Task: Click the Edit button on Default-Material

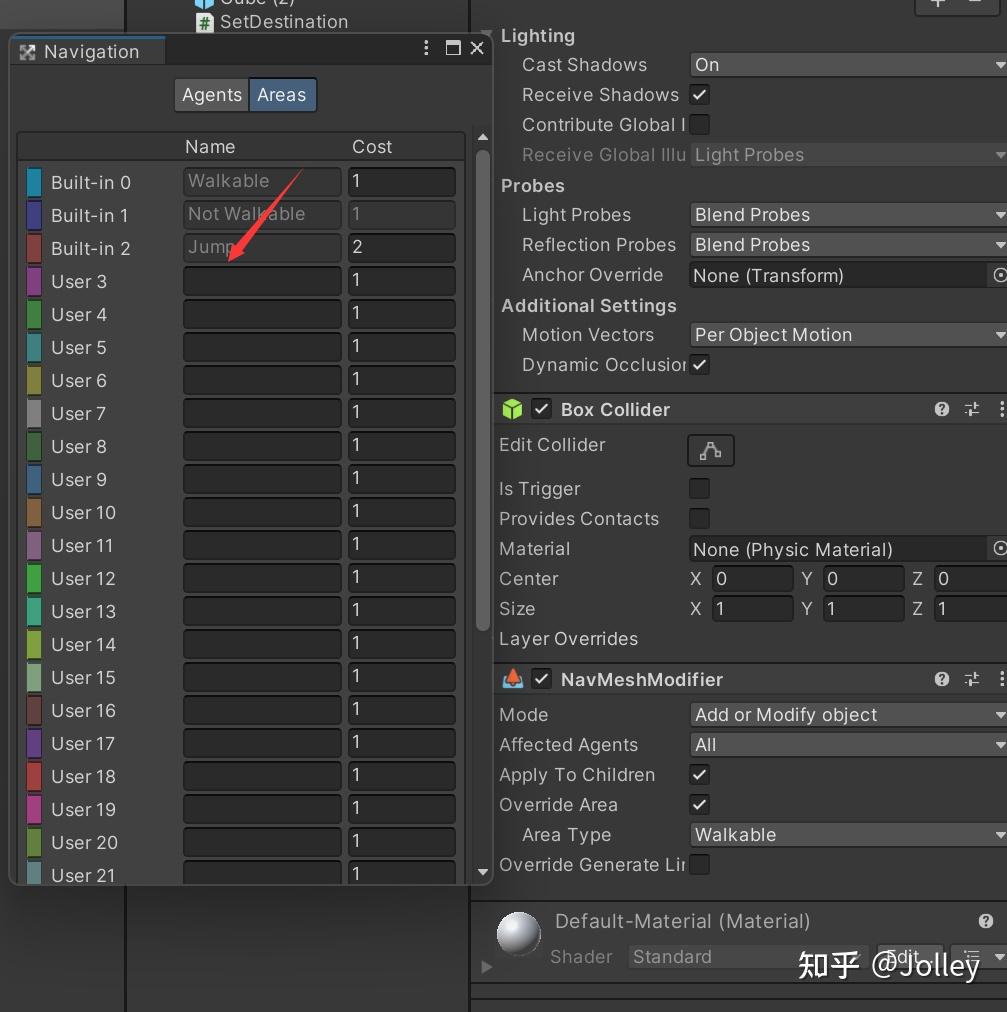Action: coord(908,957)
